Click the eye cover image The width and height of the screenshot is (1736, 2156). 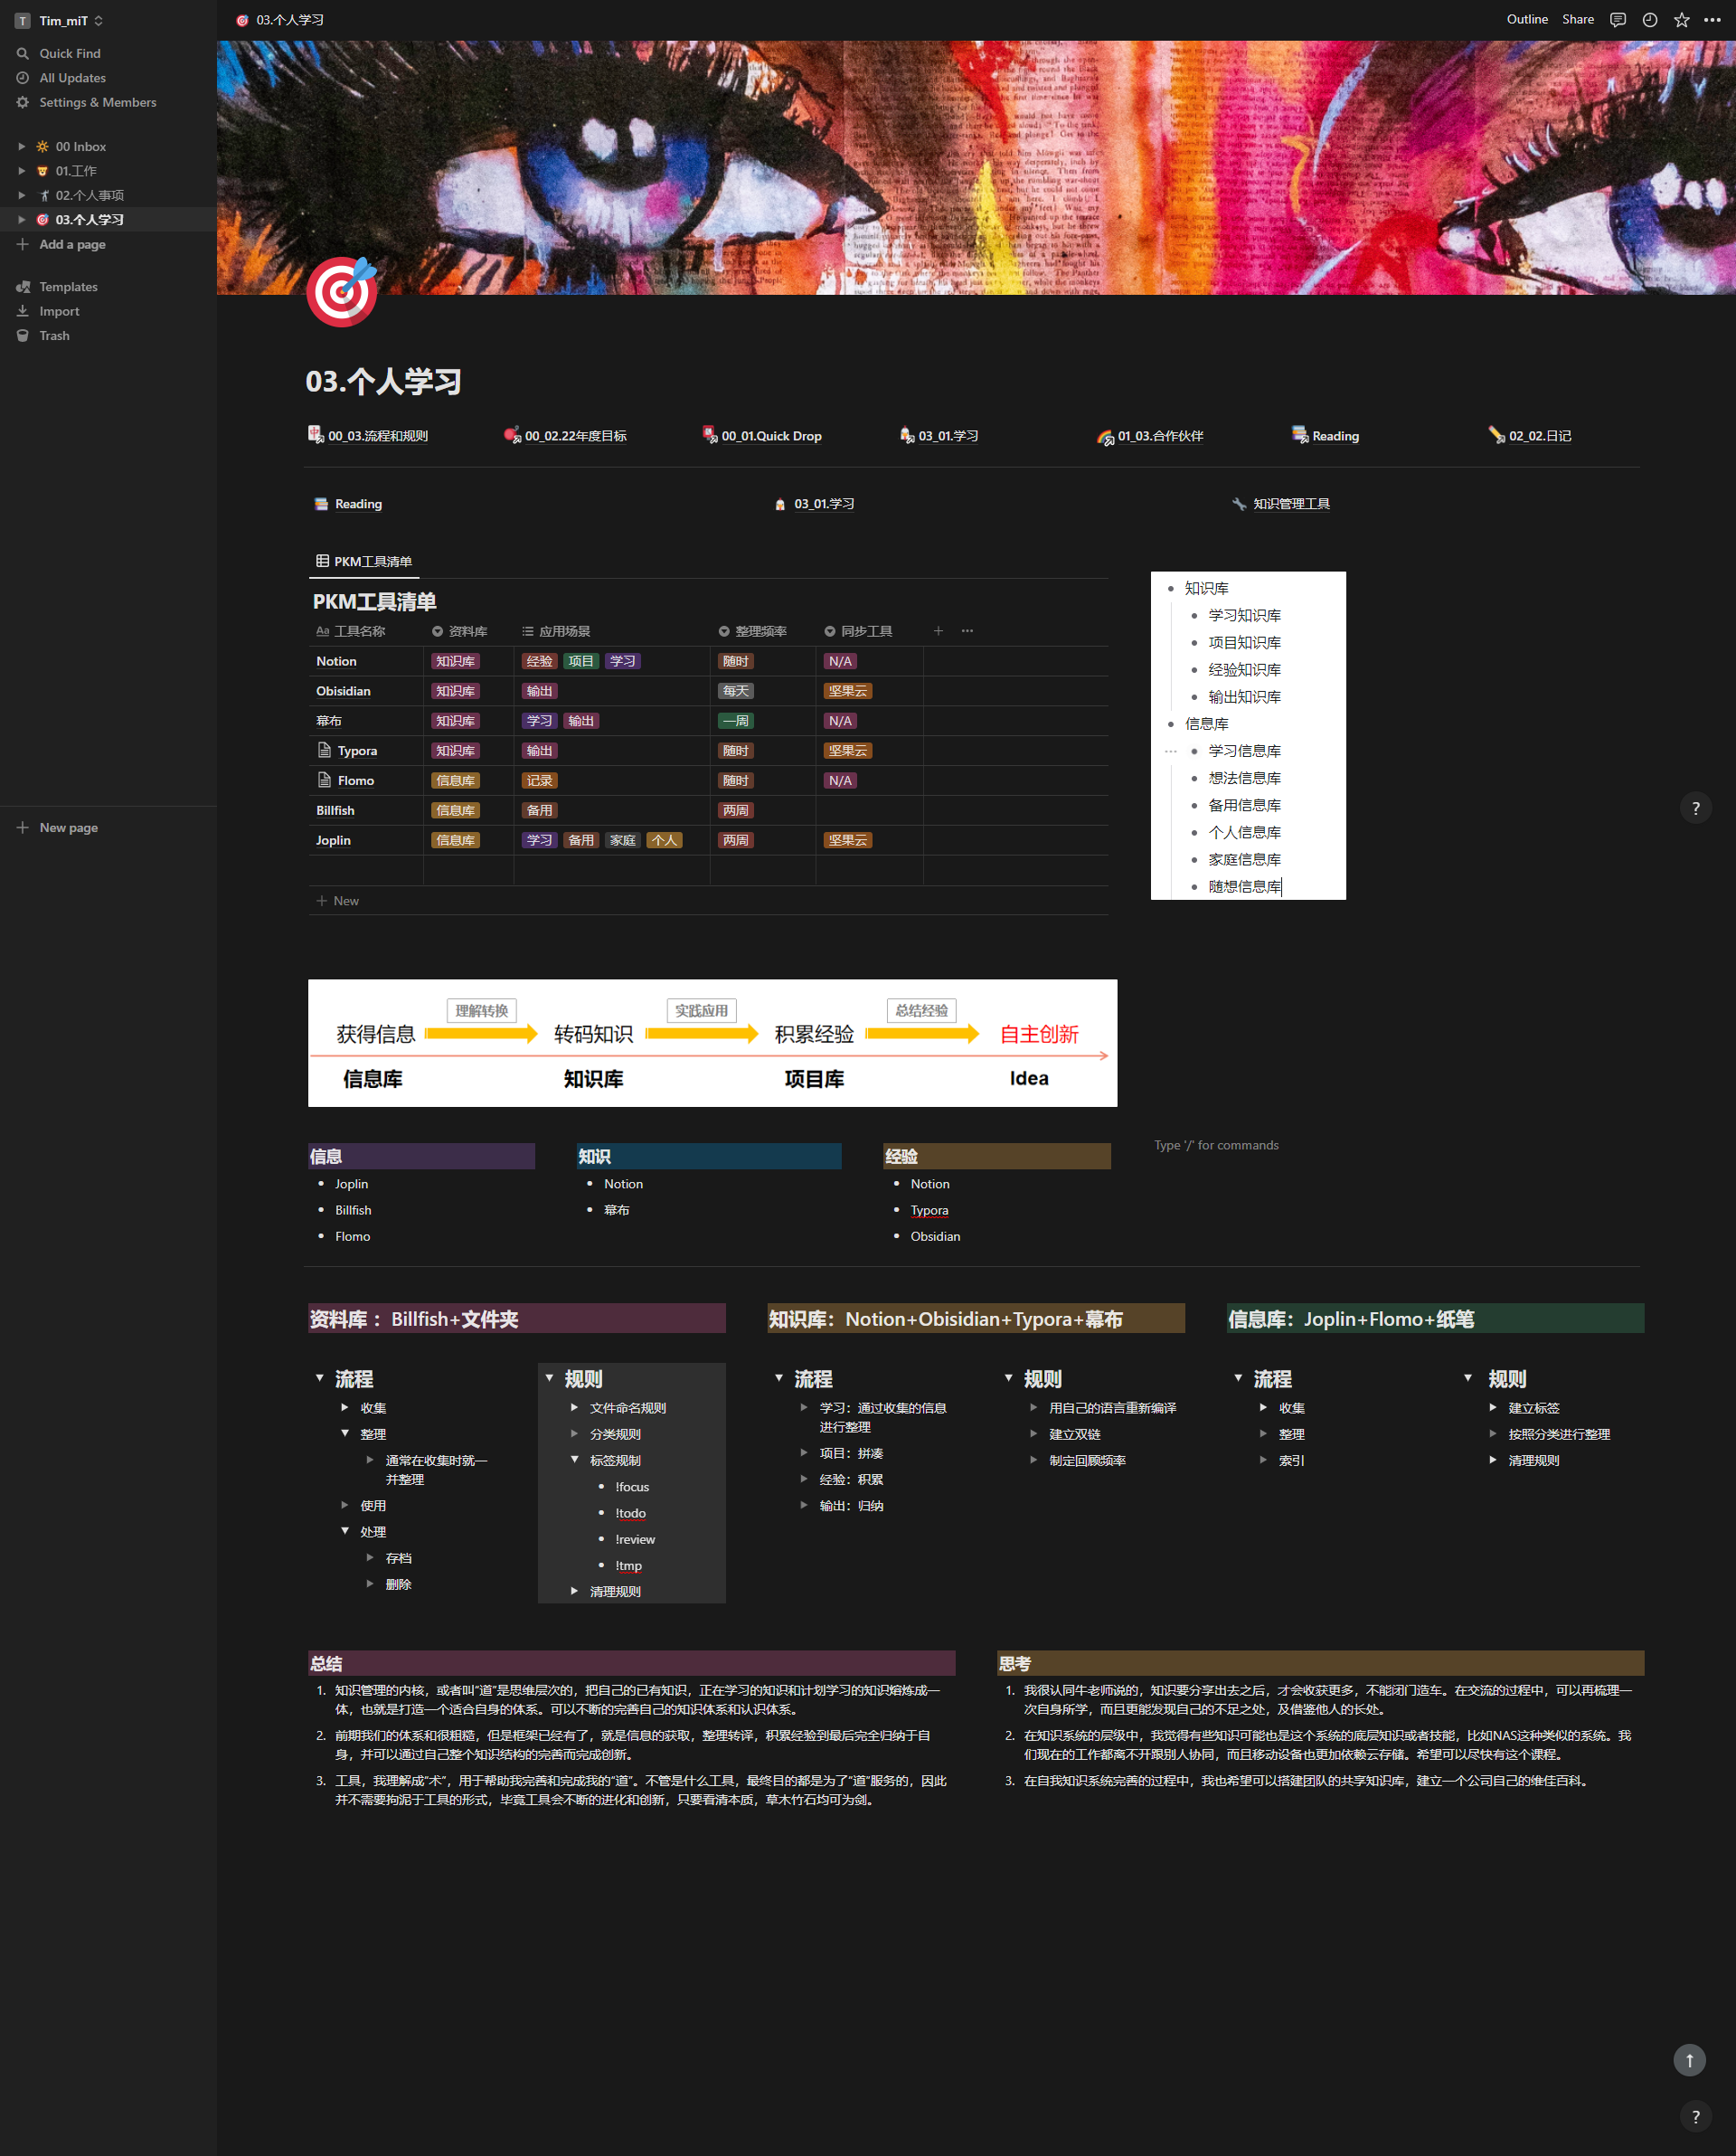coord(976,167)
